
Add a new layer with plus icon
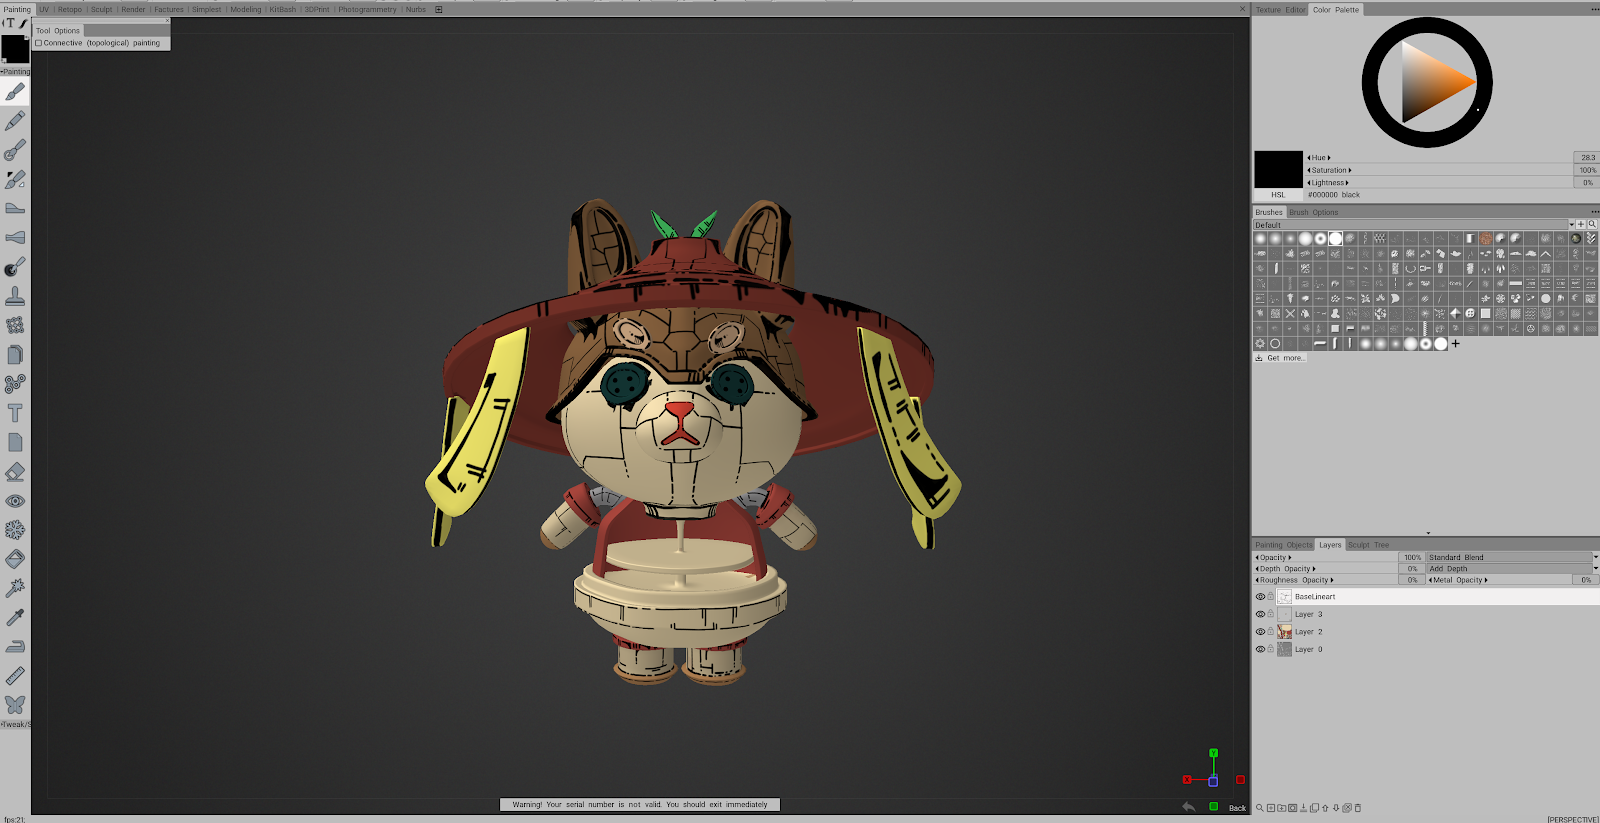[1271, 808]
